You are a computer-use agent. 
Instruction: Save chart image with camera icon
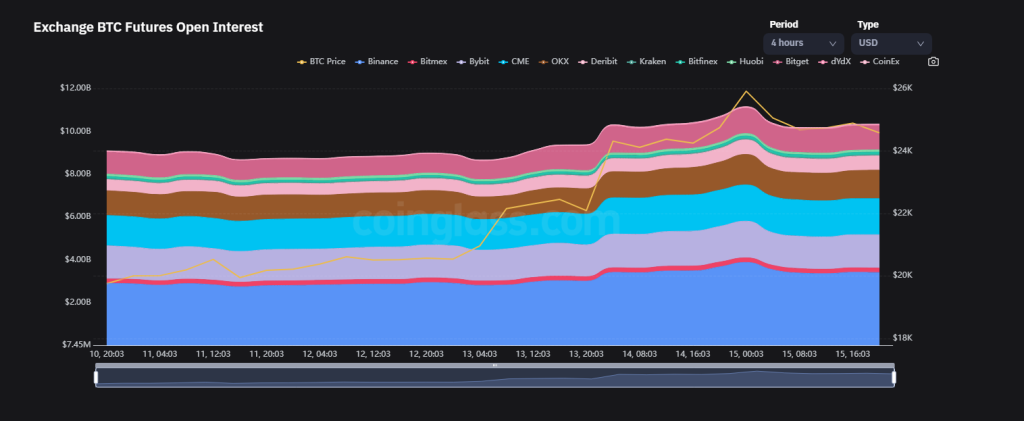coord(933,61)
